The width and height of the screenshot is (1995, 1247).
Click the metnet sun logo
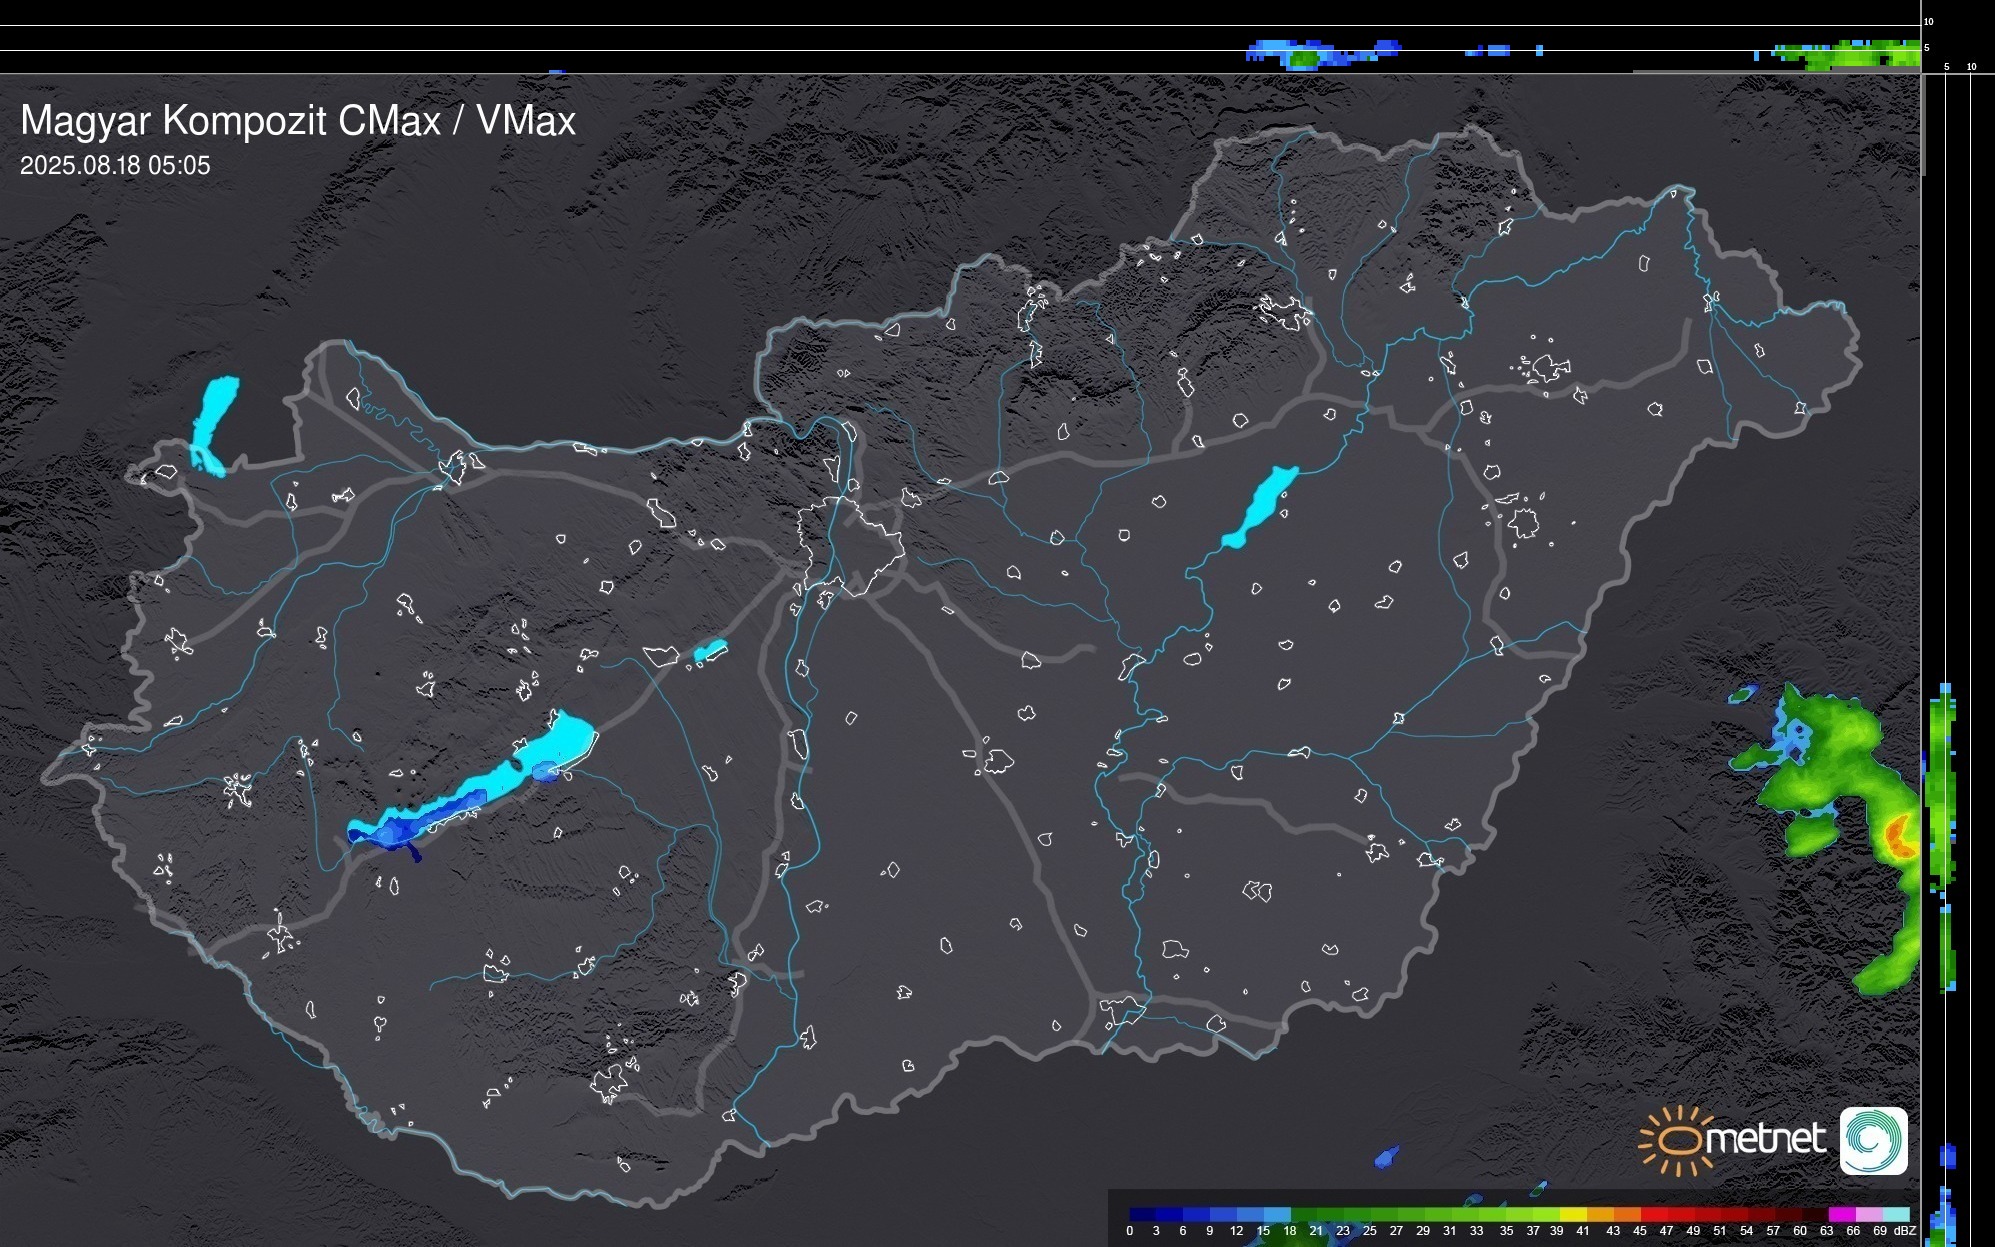[1680, 1141]
